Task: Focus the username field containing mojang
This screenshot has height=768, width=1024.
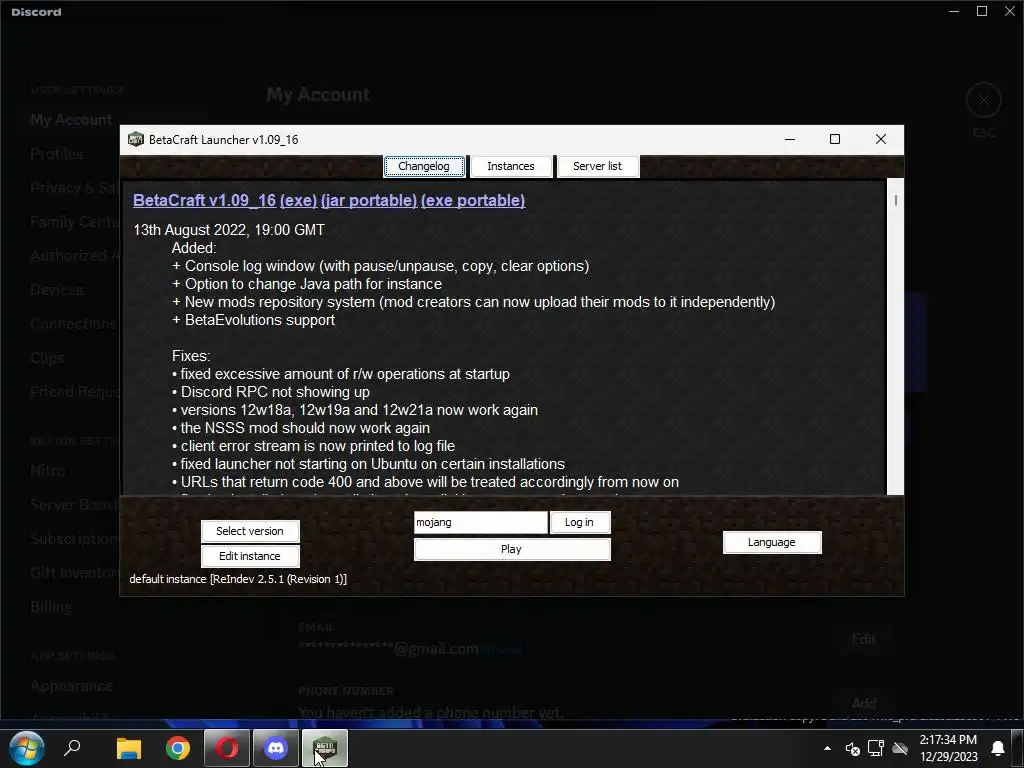Action: 481,522
